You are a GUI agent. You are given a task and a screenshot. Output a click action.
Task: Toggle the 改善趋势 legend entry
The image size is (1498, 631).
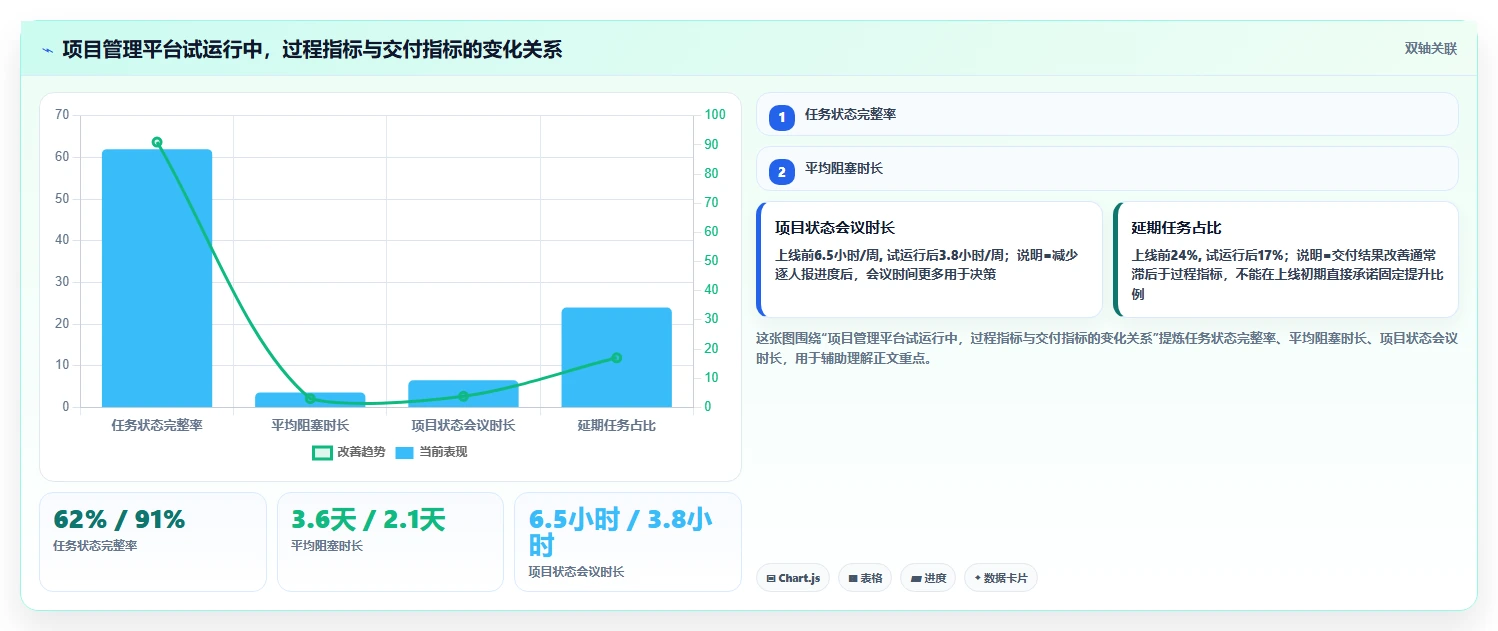[x=349, y=452]
